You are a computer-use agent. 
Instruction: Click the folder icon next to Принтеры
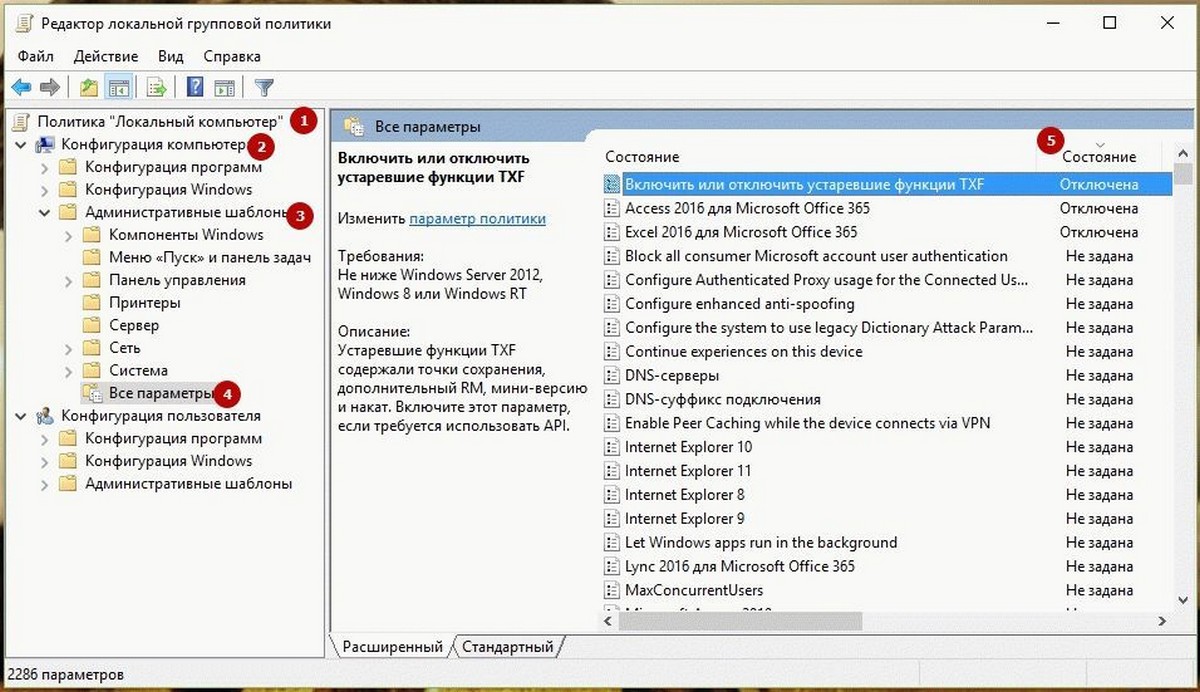click(x=92, y=302)
